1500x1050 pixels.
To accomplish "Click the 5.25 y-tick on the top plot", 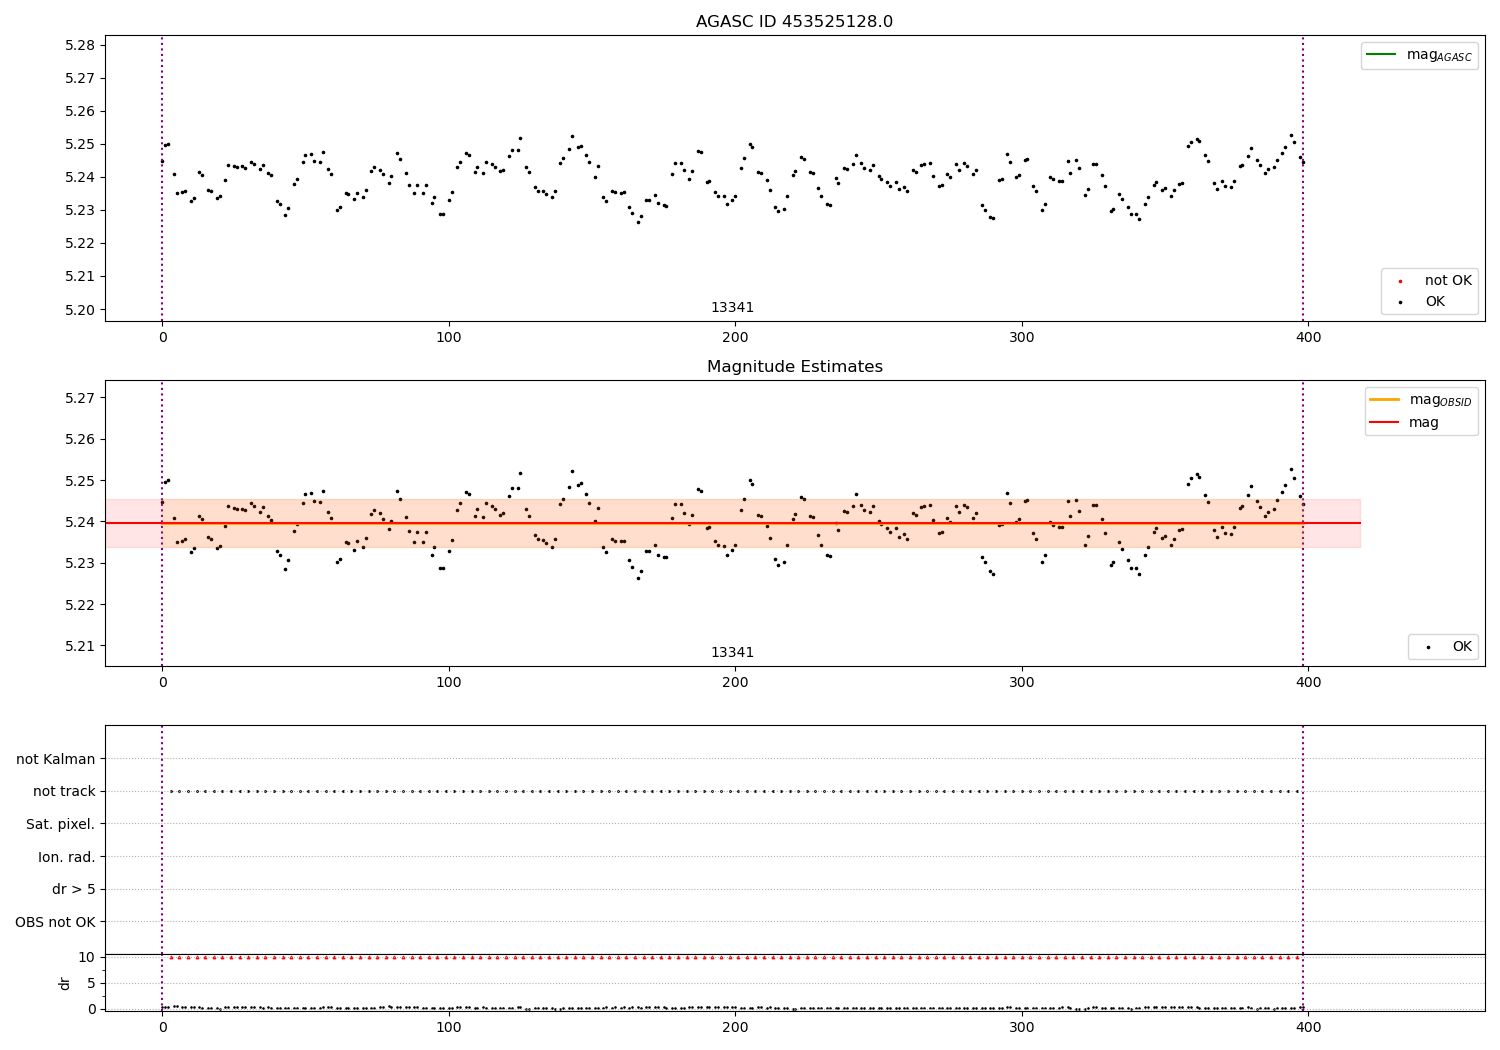I will coord(79,144).
